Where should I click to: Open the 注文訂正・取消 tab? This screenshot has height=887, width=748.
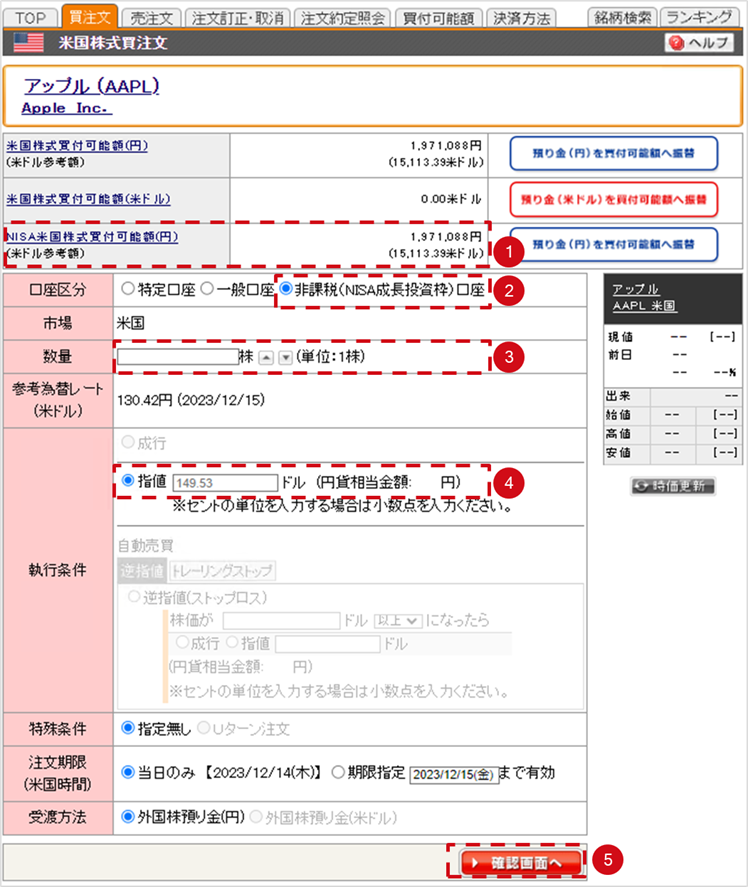pos(238,18)
